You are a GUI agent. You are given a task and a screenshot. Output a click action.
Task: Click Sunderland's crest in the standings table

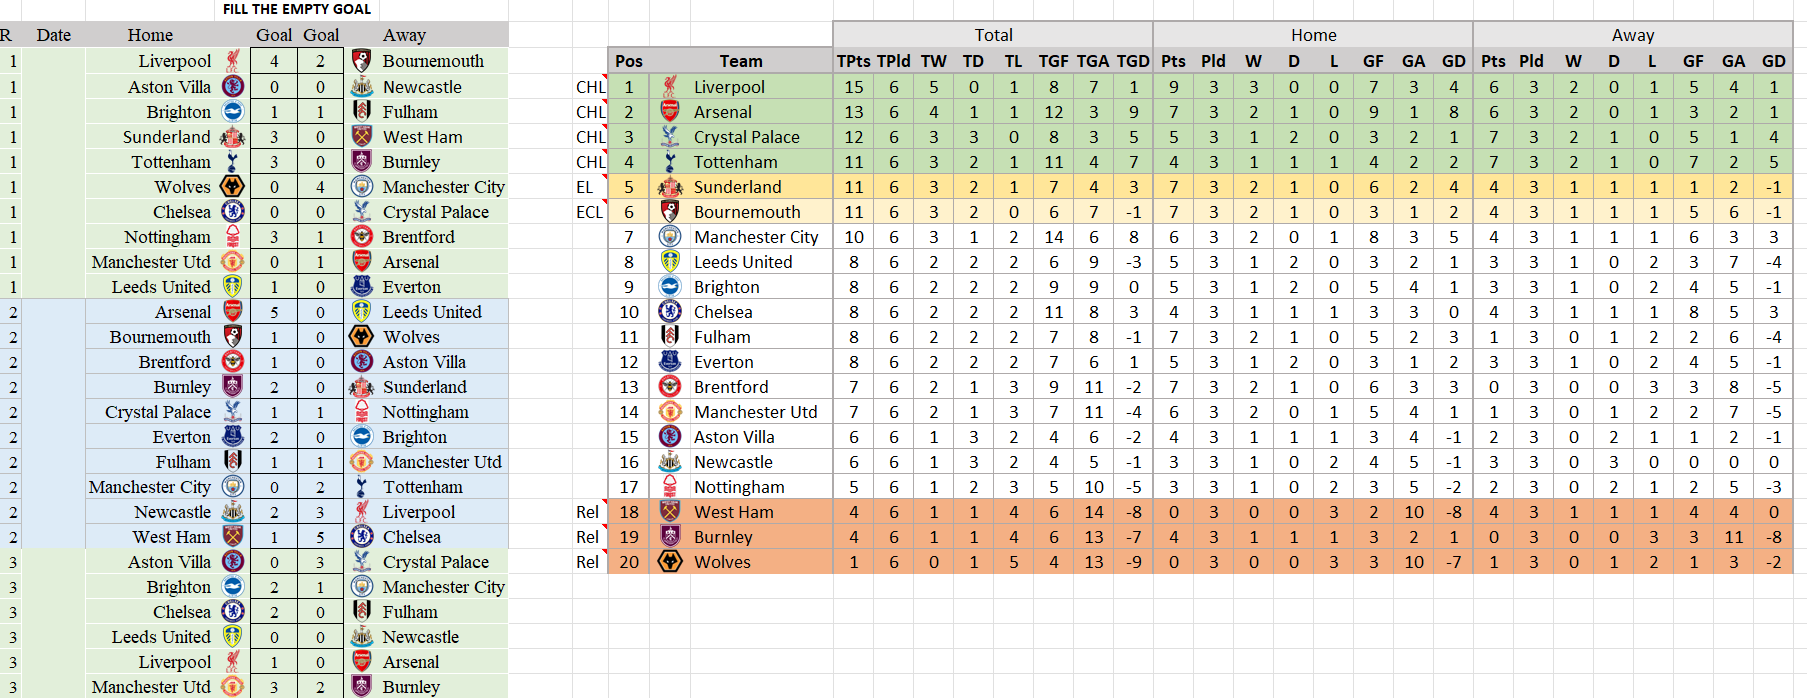[670, 187]
